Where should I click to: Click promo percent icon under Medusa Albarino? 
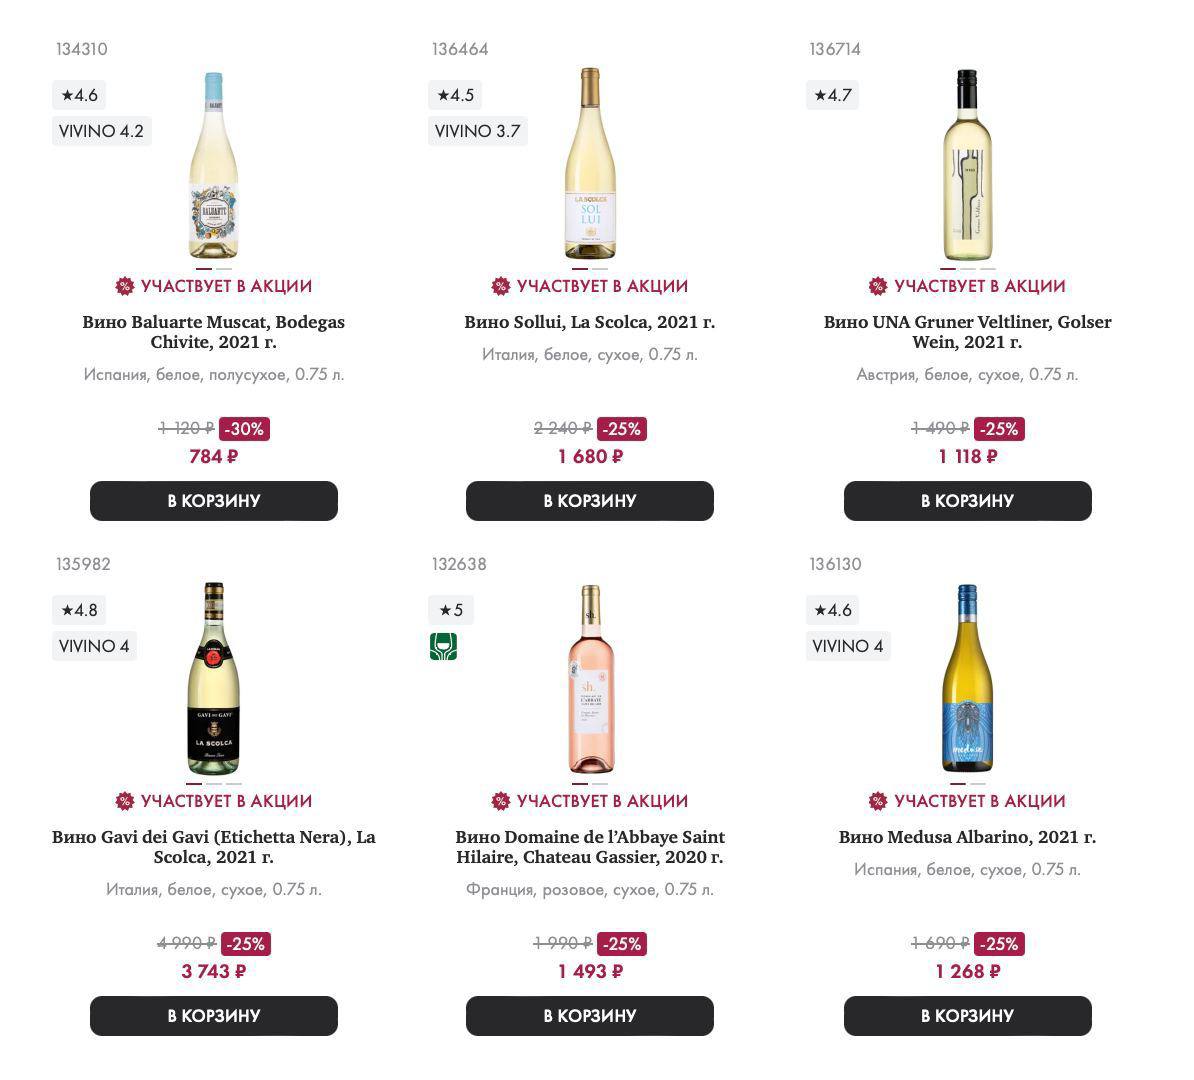[878, 801]
